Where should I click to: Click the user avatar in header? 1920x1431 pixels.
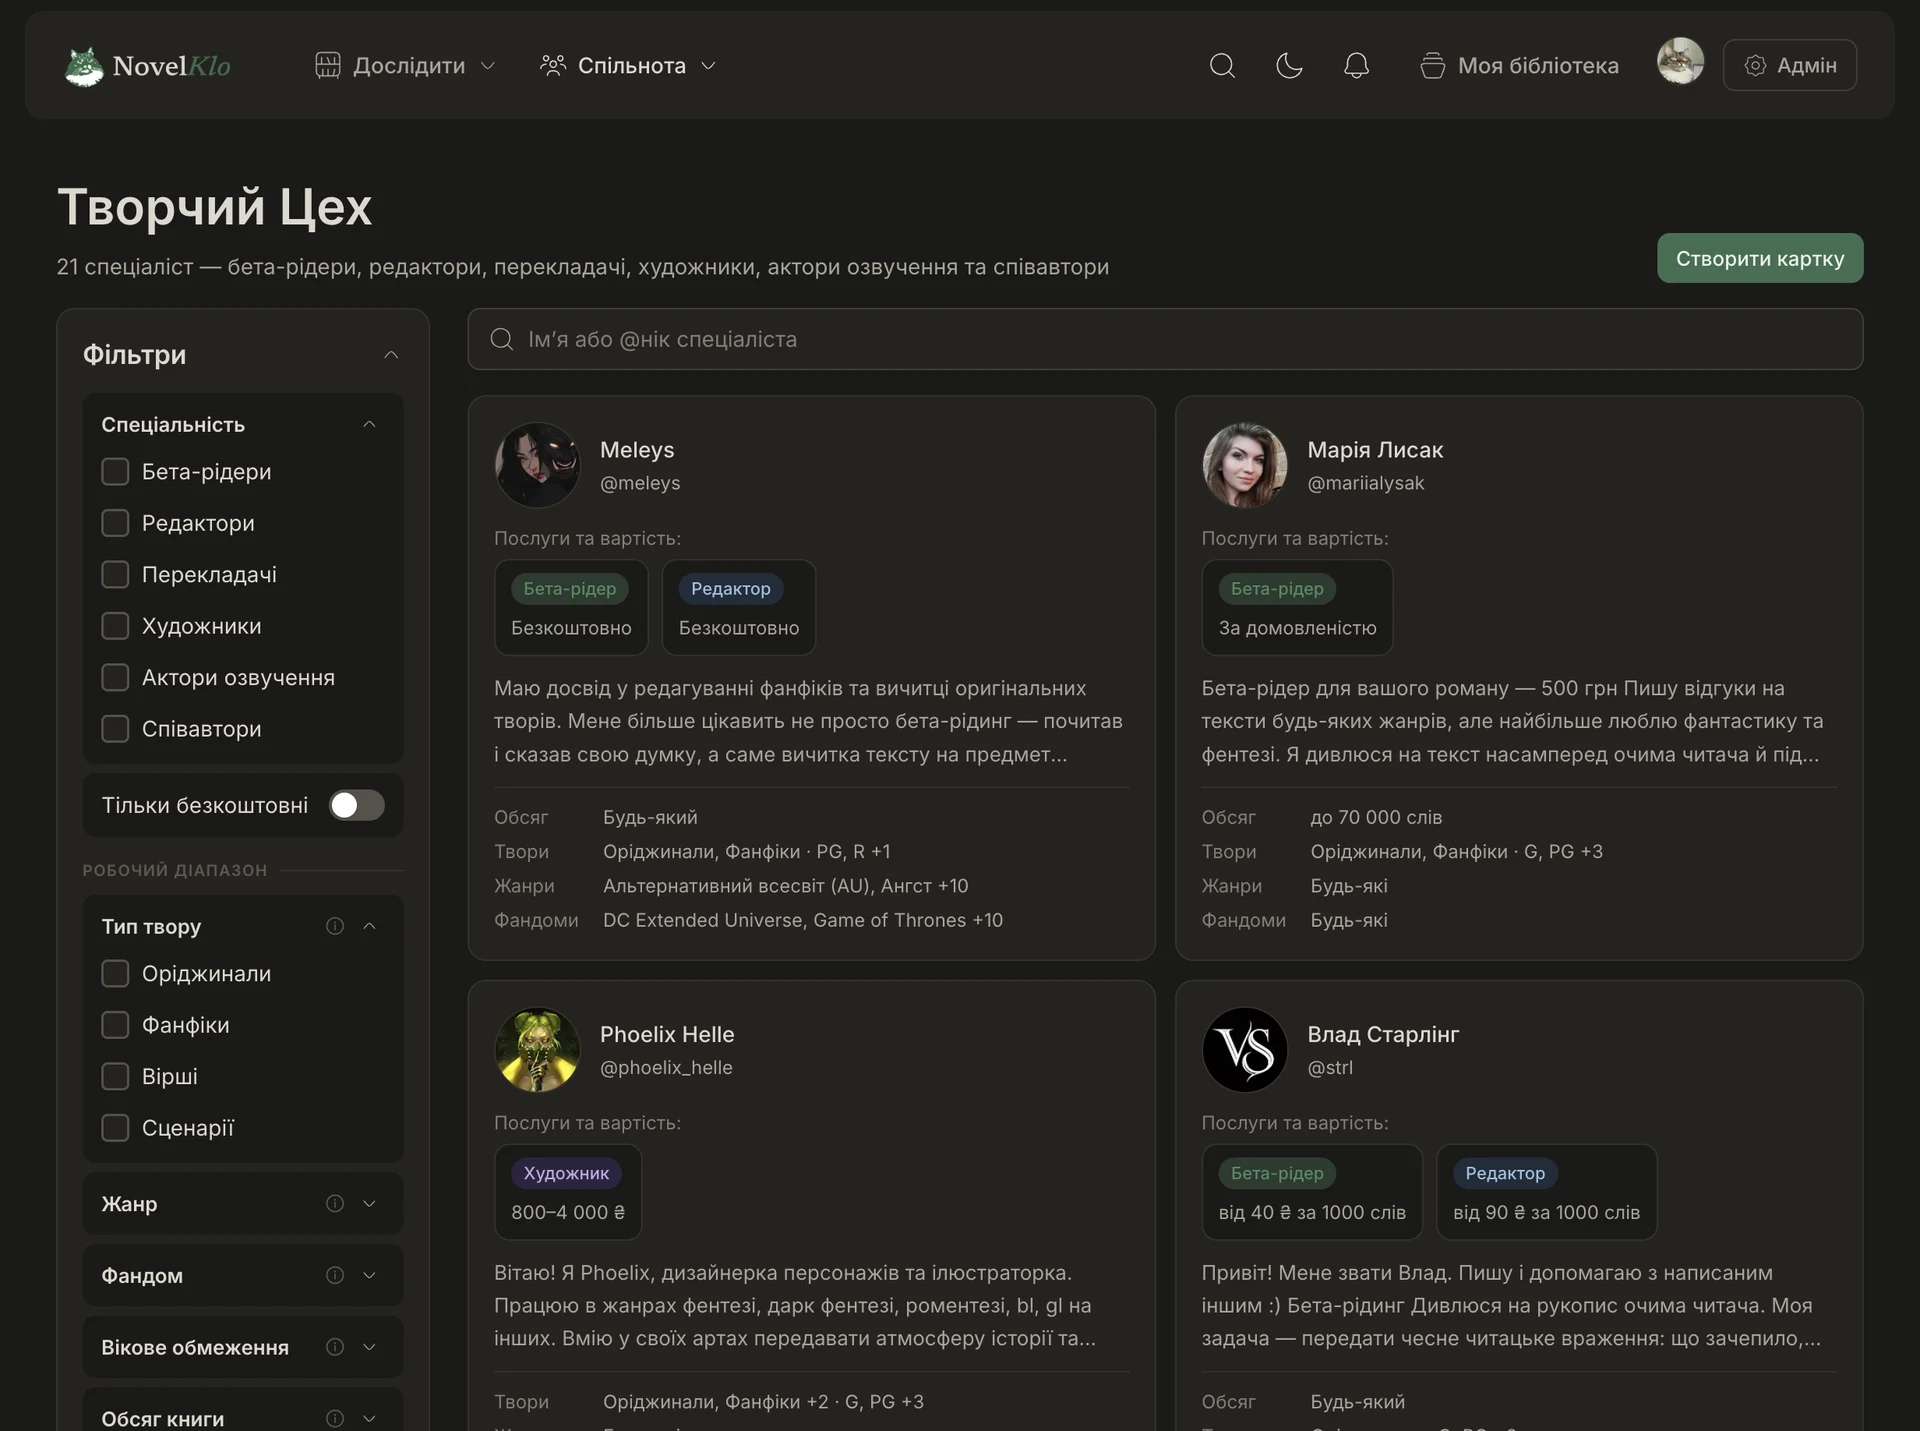coord(1680,61)
